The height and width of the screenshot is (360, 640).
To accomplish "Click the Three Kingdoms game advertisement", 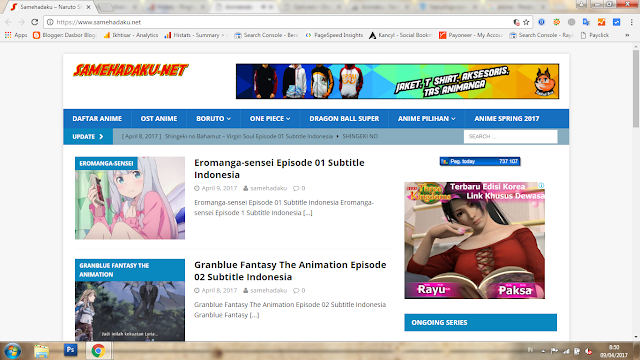I will 474,240.
